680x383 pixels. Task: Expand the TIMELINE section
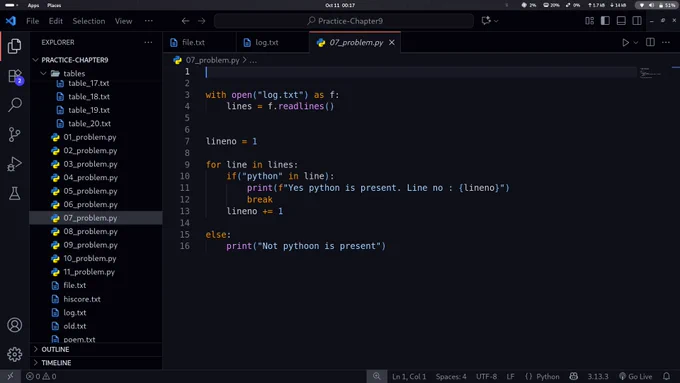[x=56, y=363]
